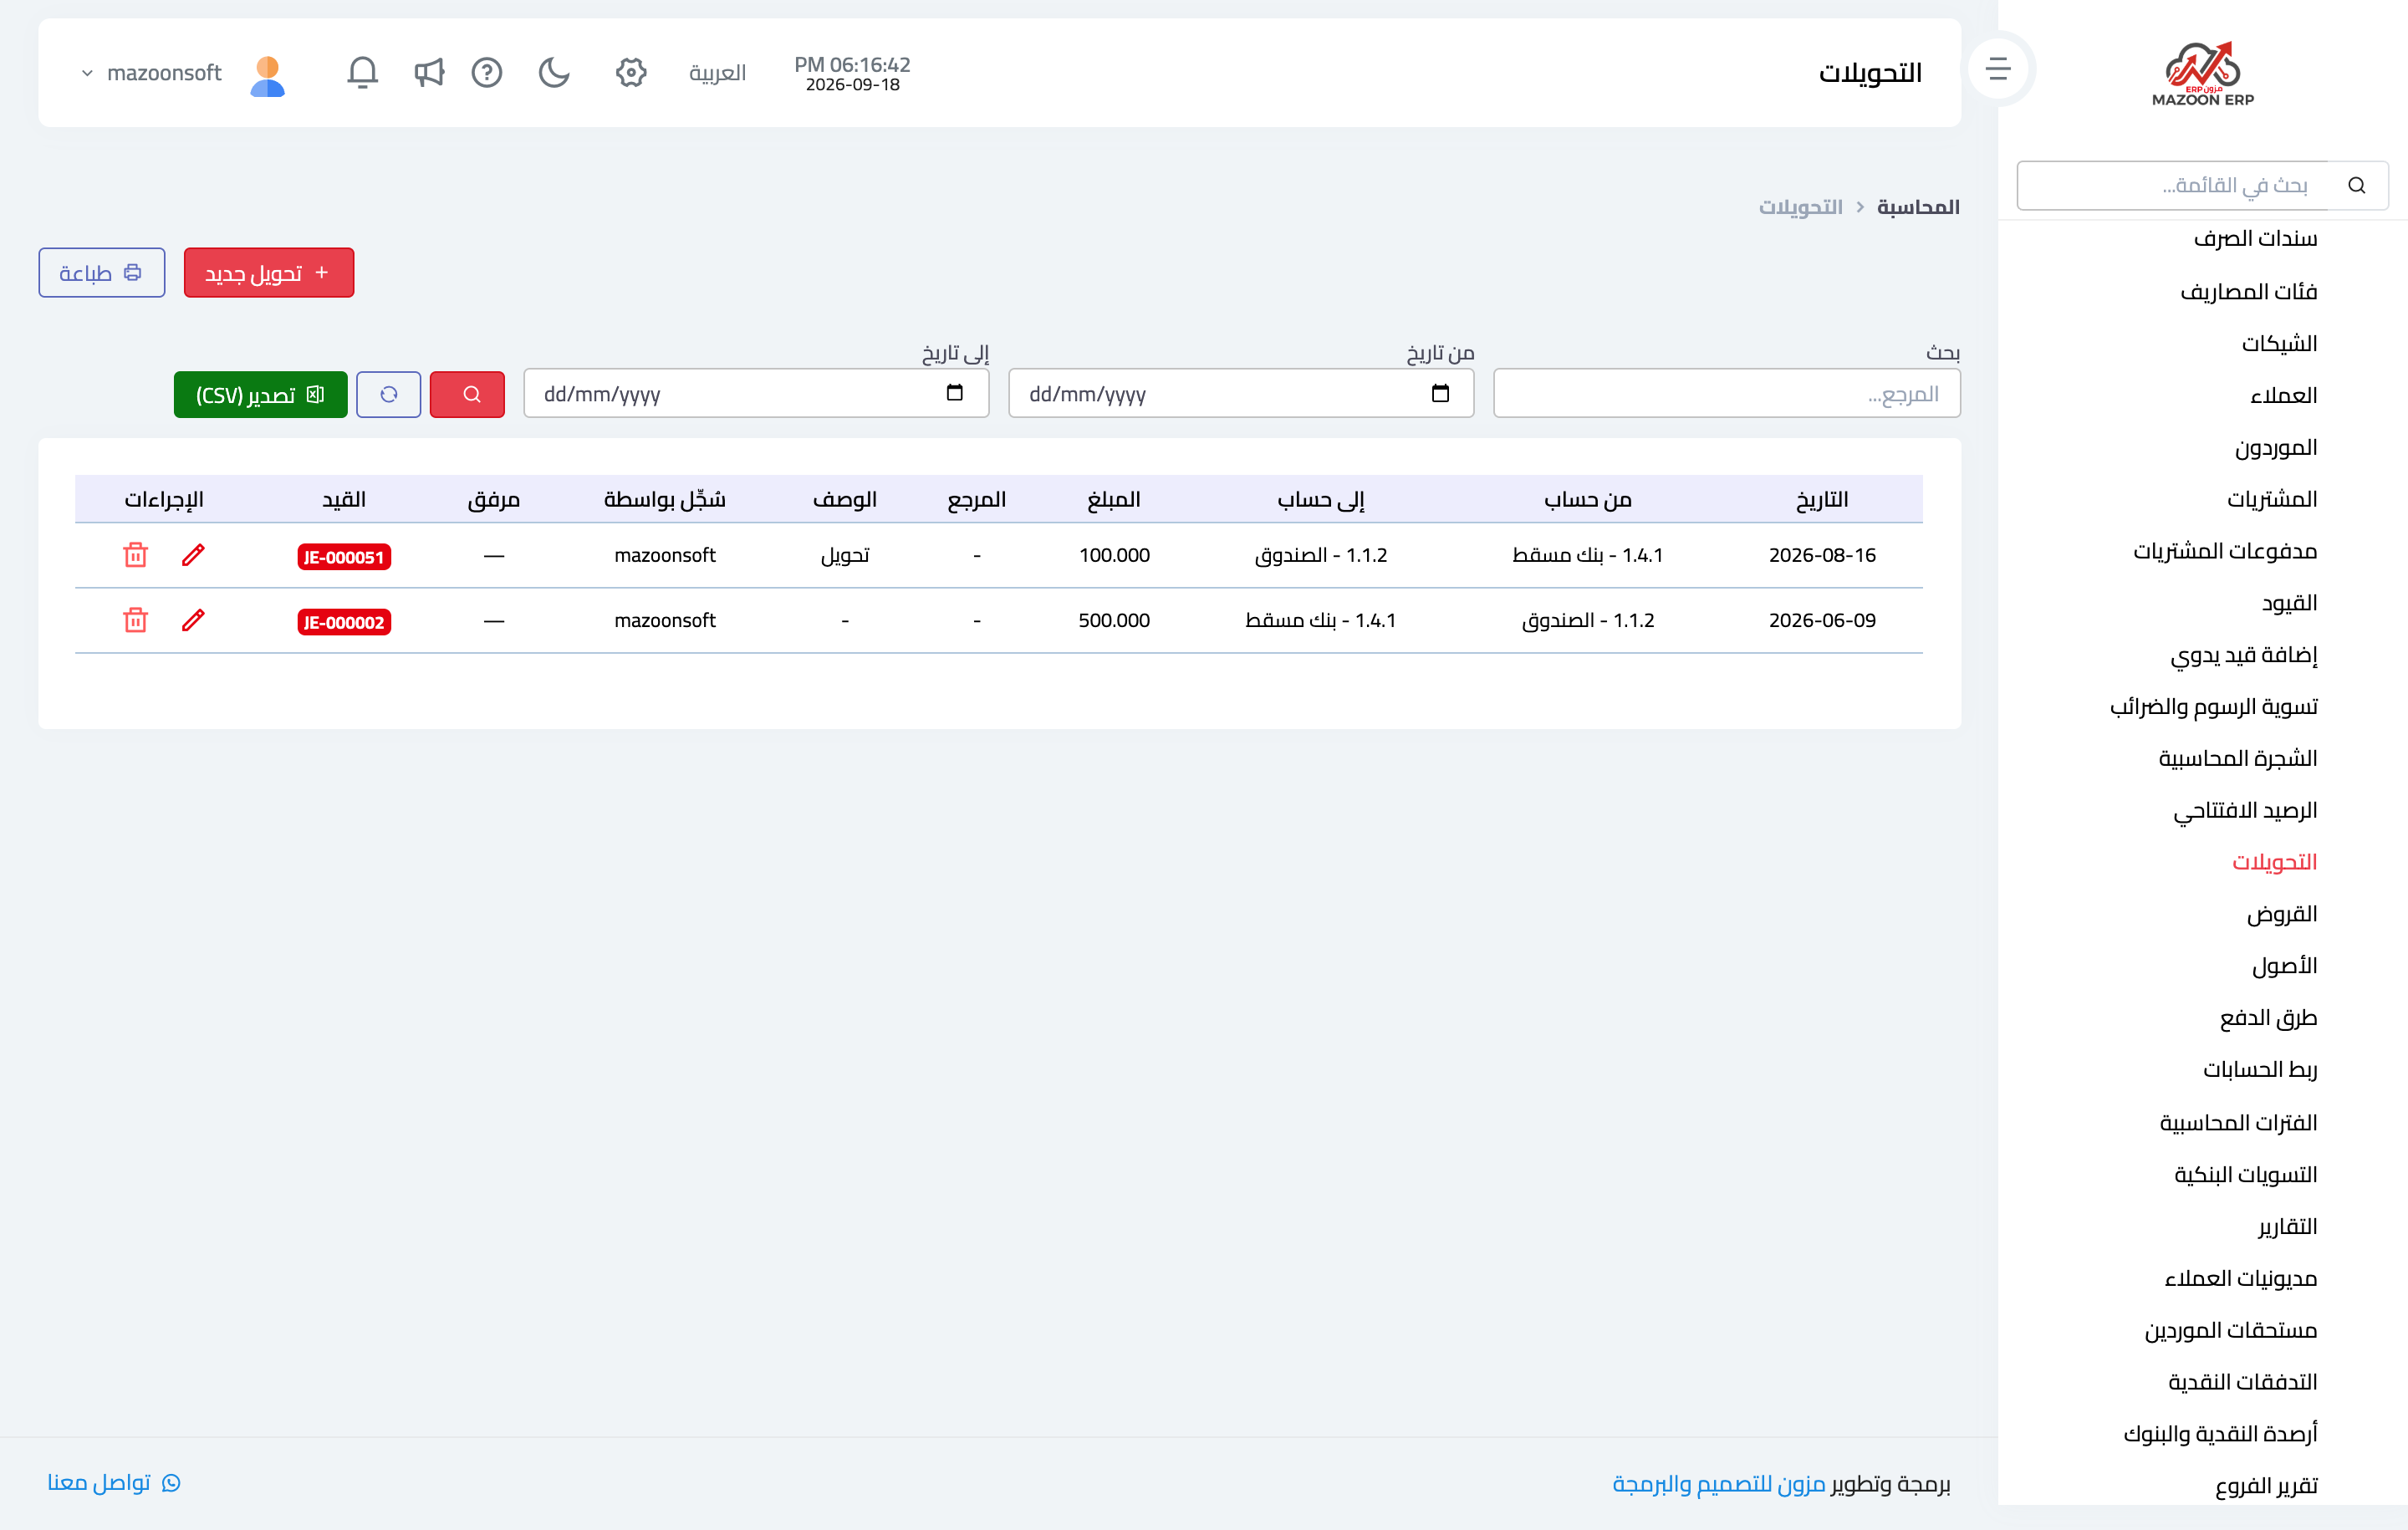Click the sidebar search magnifier icon
This screenshot has height=1530, width=2408.
click(x=2357, y=186)
